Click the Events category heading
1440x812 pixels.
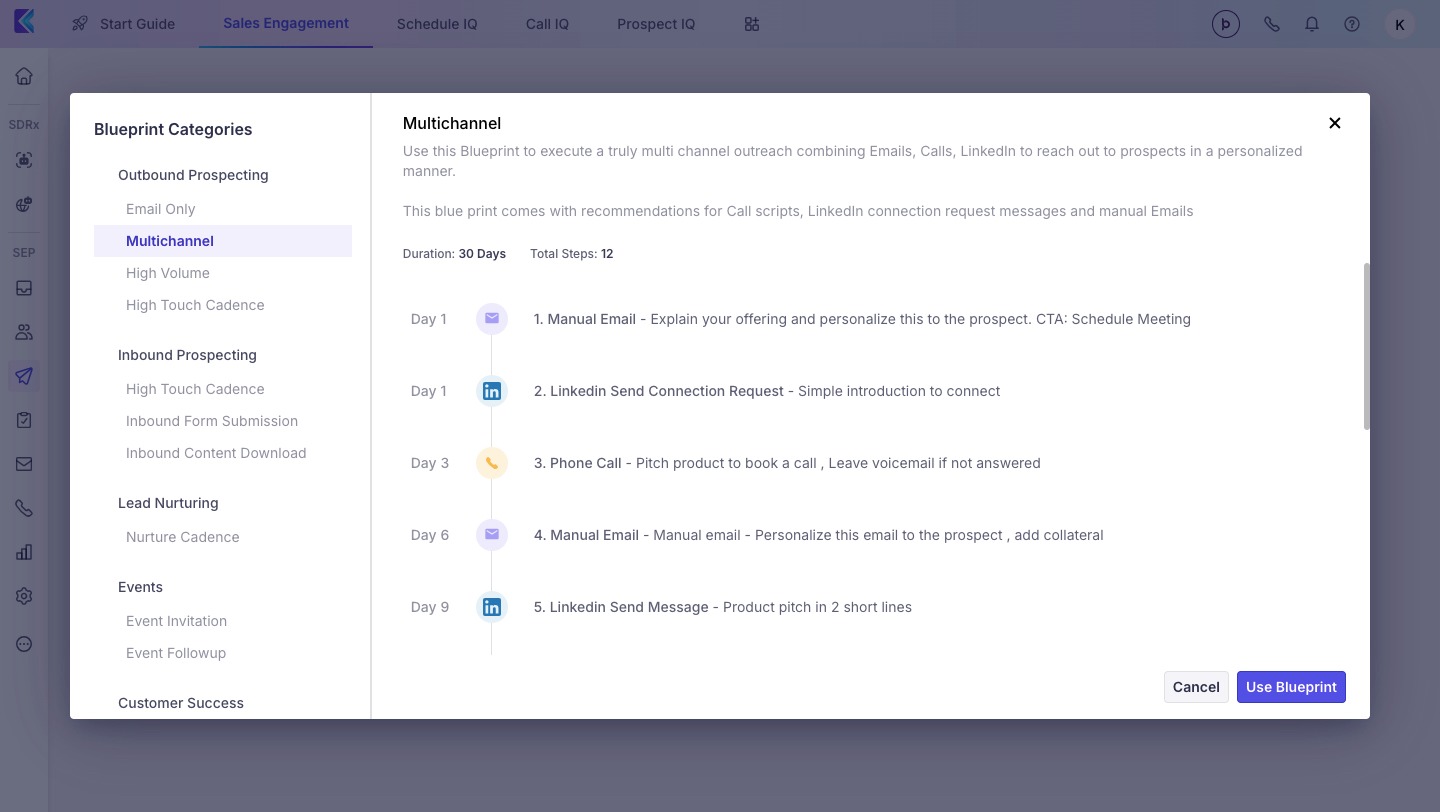[140, 587]
